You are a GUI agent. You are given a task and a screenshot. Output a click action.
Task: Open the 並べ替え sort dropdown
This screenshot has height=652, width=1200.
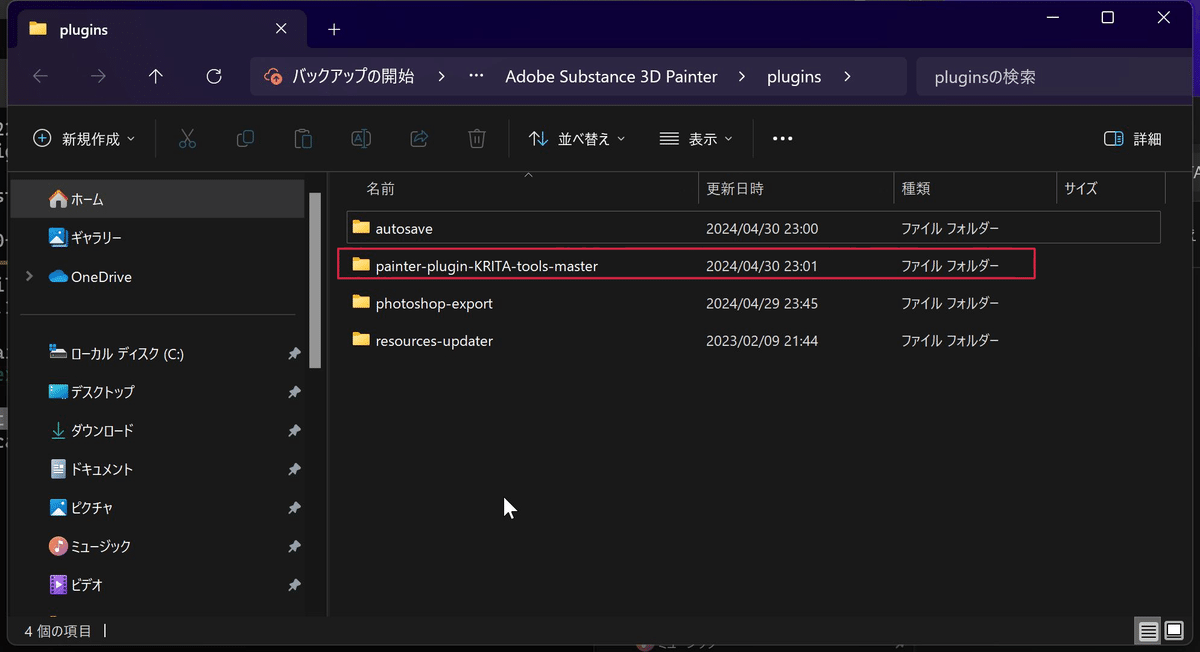pyautogui.click(x=577, y=139)
